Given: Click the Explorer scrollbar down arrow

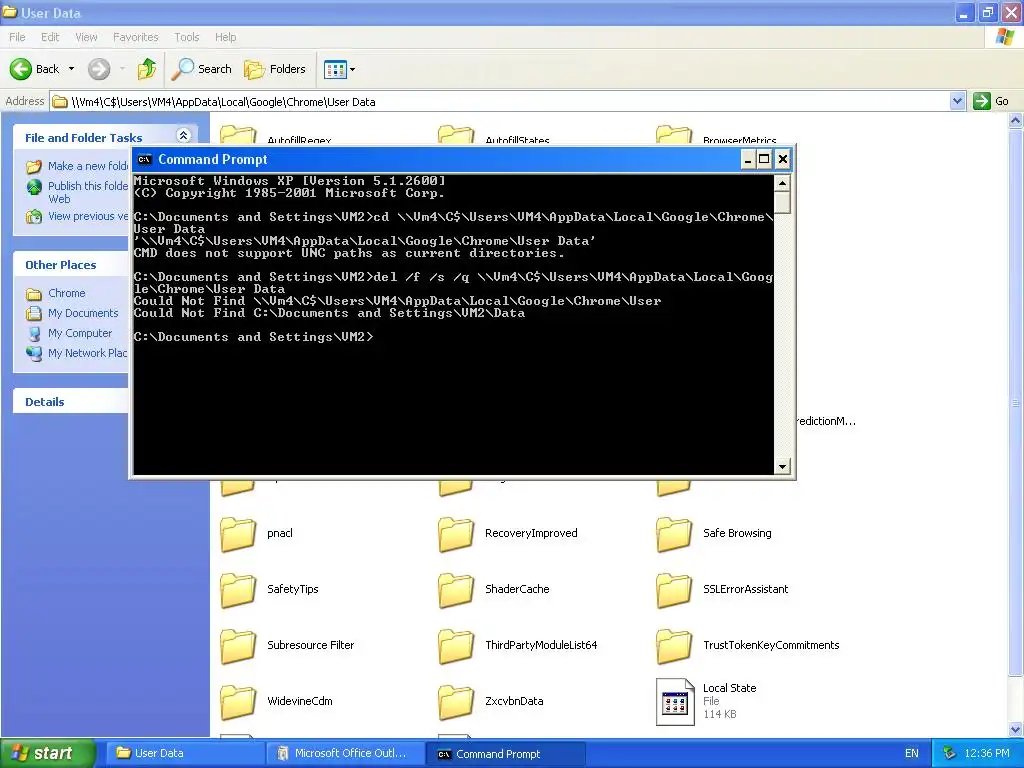Looking at the screenshot, I should click(1016, 729).
